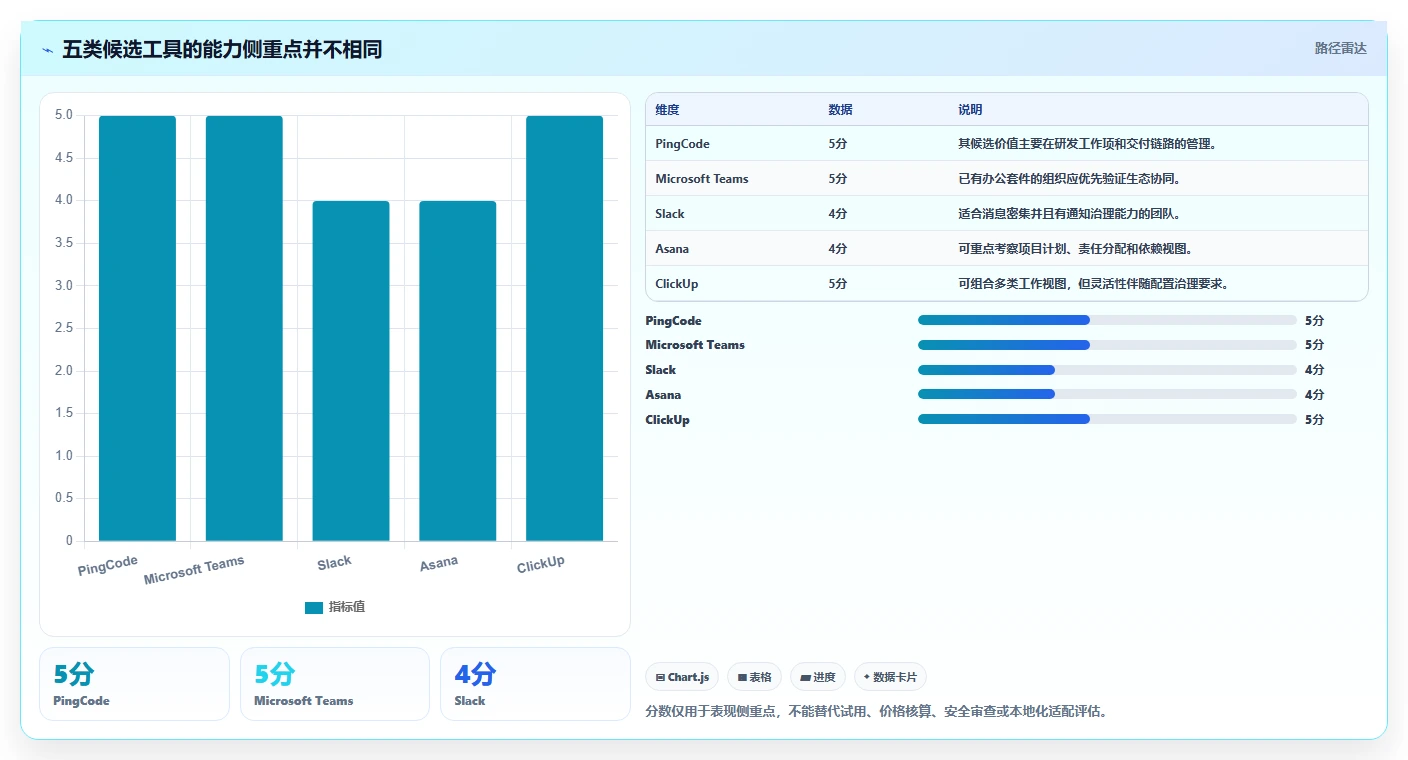Select the ClickUp table row name
The height and width of the screenshot is (760, 1408).
[x=677, y=284]
